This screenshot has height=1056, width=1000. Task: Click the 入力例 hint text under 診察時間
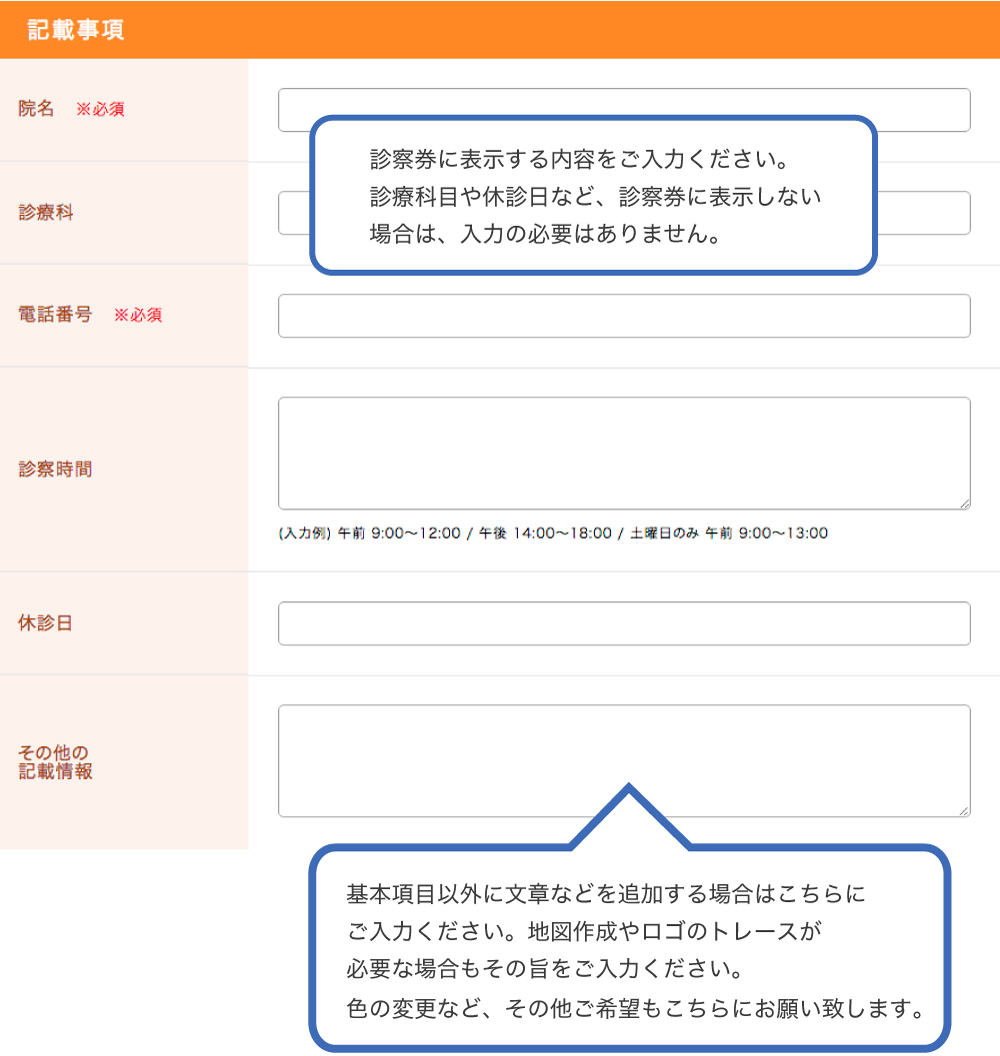pyautogui.click(x=553, y=533)
